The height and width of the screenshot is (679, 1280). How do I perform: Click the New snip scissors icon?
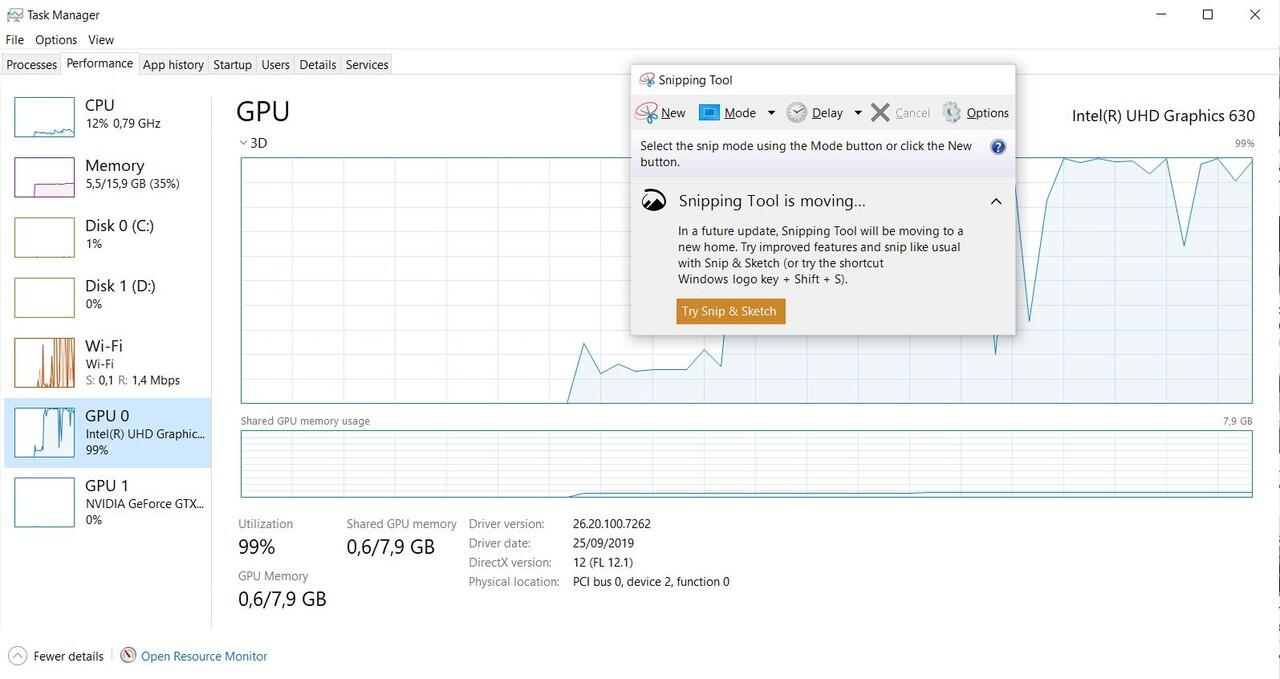click(647, 113)
